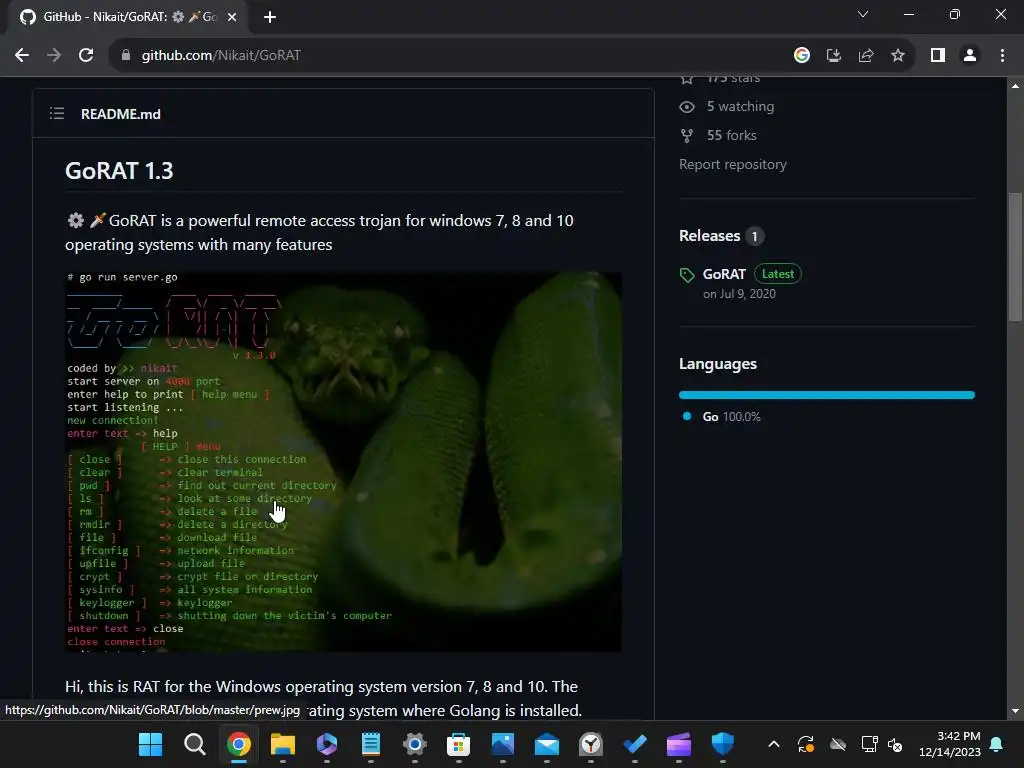Open Settings gear in taskbar
Viewport: 1024px width, 768px height.
[x=415, y=744]
